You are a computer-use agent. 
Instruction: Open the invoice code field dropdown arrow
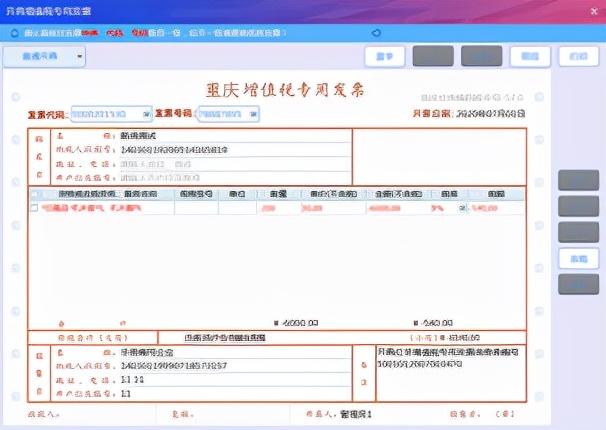146,114
